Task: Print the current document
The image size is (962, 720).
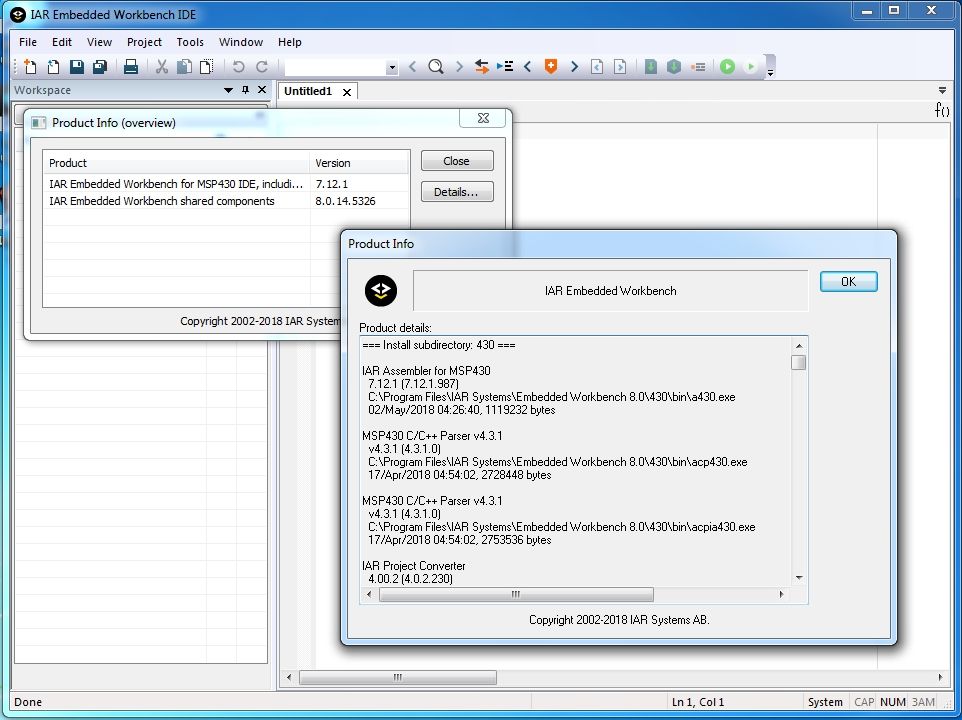Action: (130, 66)
